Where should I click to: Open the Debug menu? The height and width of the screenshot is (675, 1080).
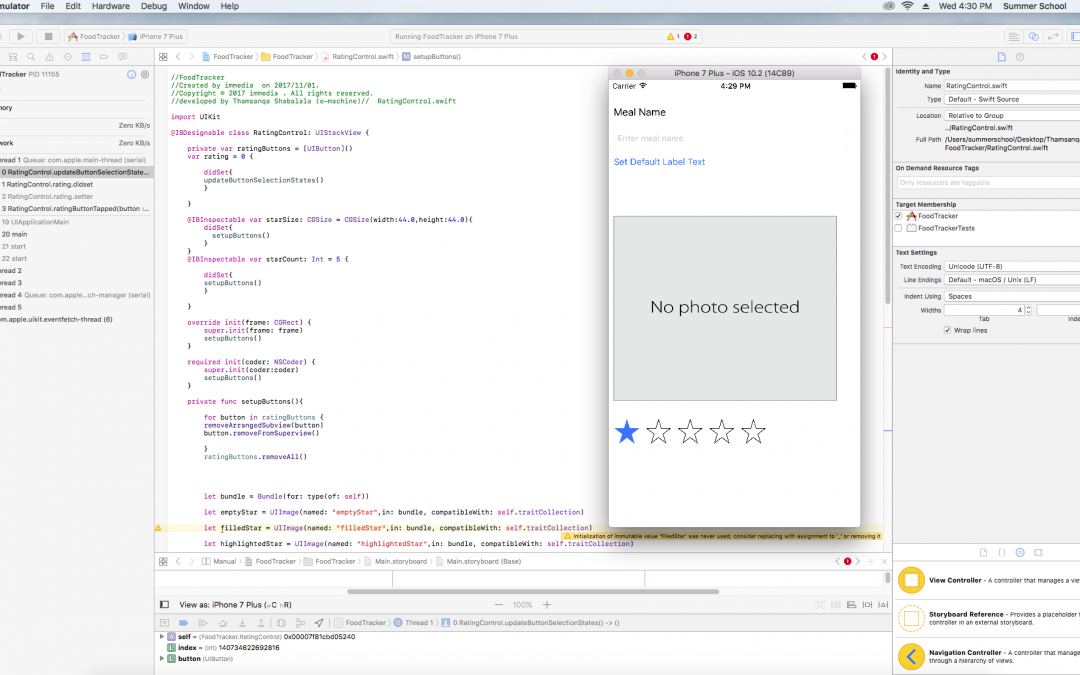click(x=154, y=6)
